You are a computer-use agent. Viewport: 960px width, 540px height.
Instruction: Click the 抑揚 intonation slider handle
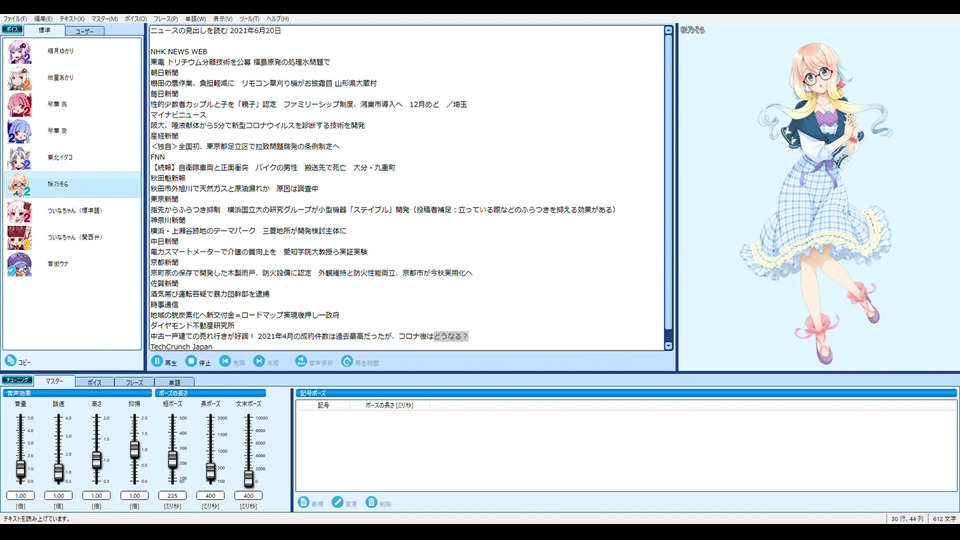click(135, 450)
